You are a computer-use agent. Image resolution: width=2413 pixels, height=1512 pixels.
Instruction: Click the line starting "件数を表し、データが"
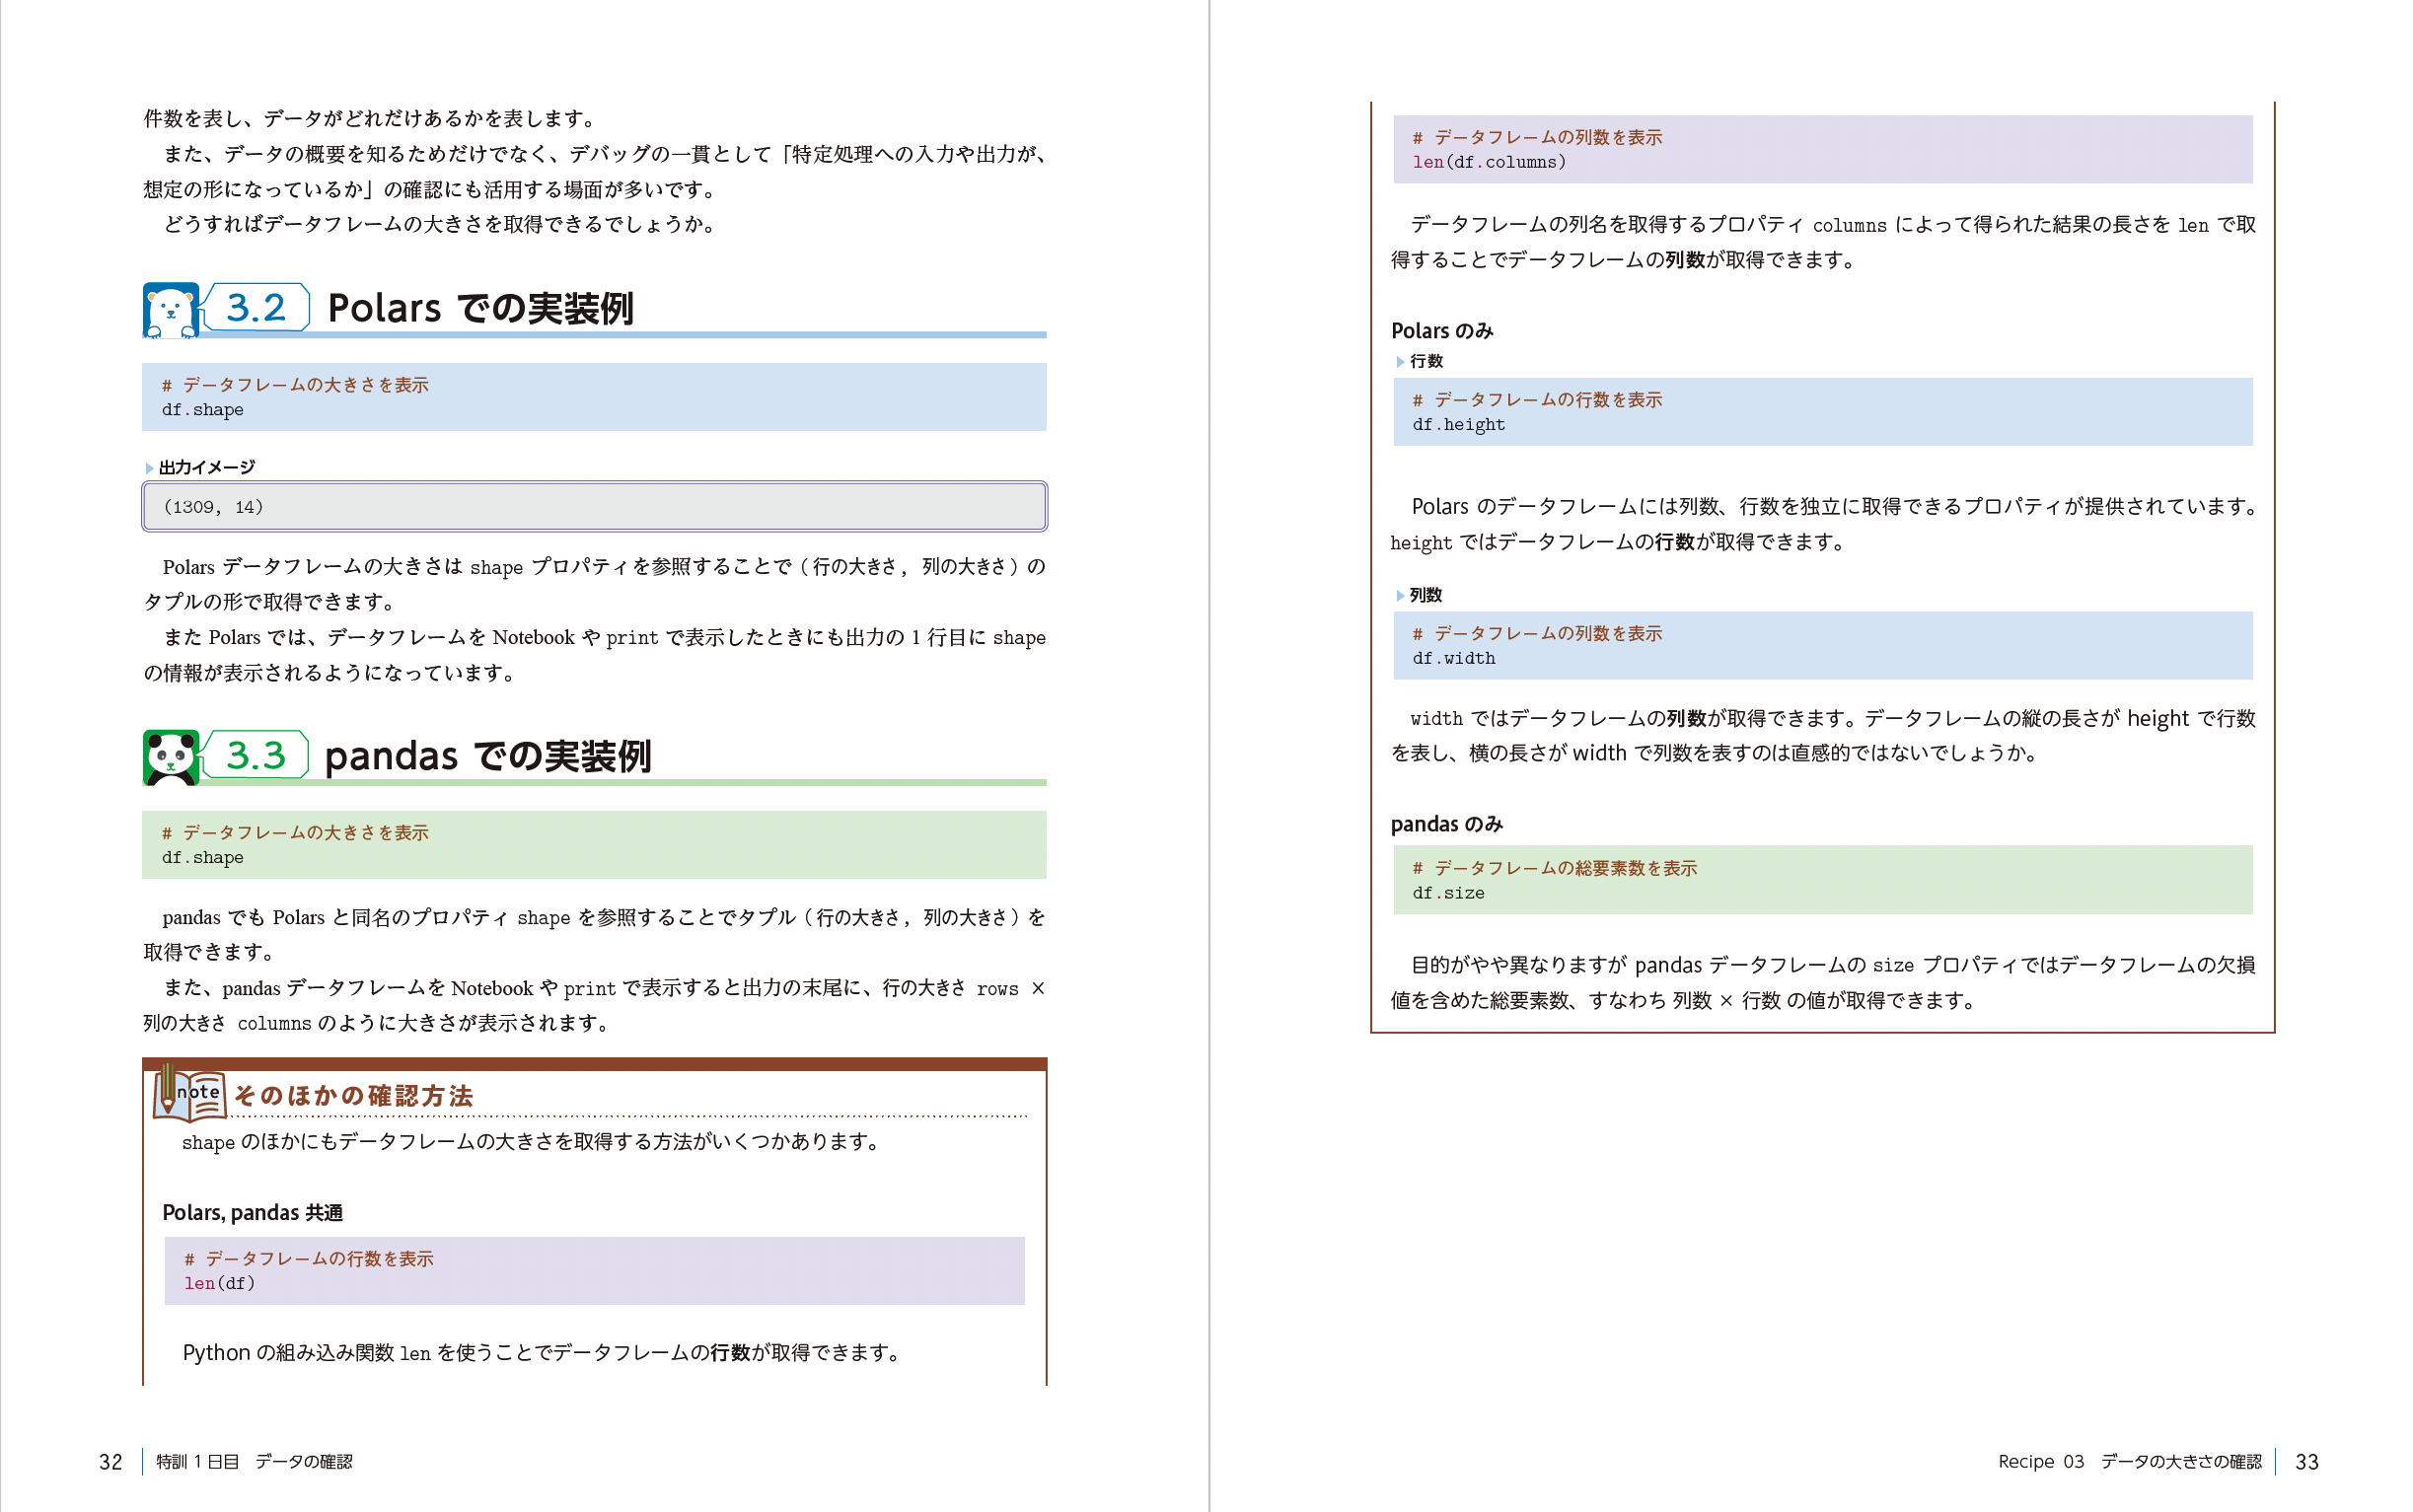coord(371,119)
